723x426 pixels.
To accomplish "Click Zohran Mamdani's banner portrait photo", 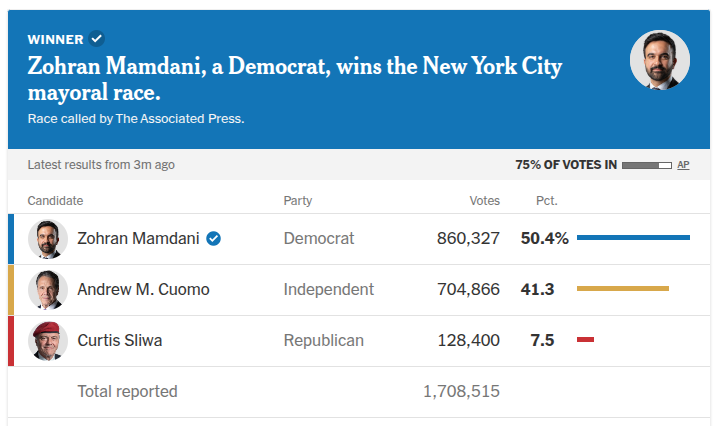I will (659, 60).
